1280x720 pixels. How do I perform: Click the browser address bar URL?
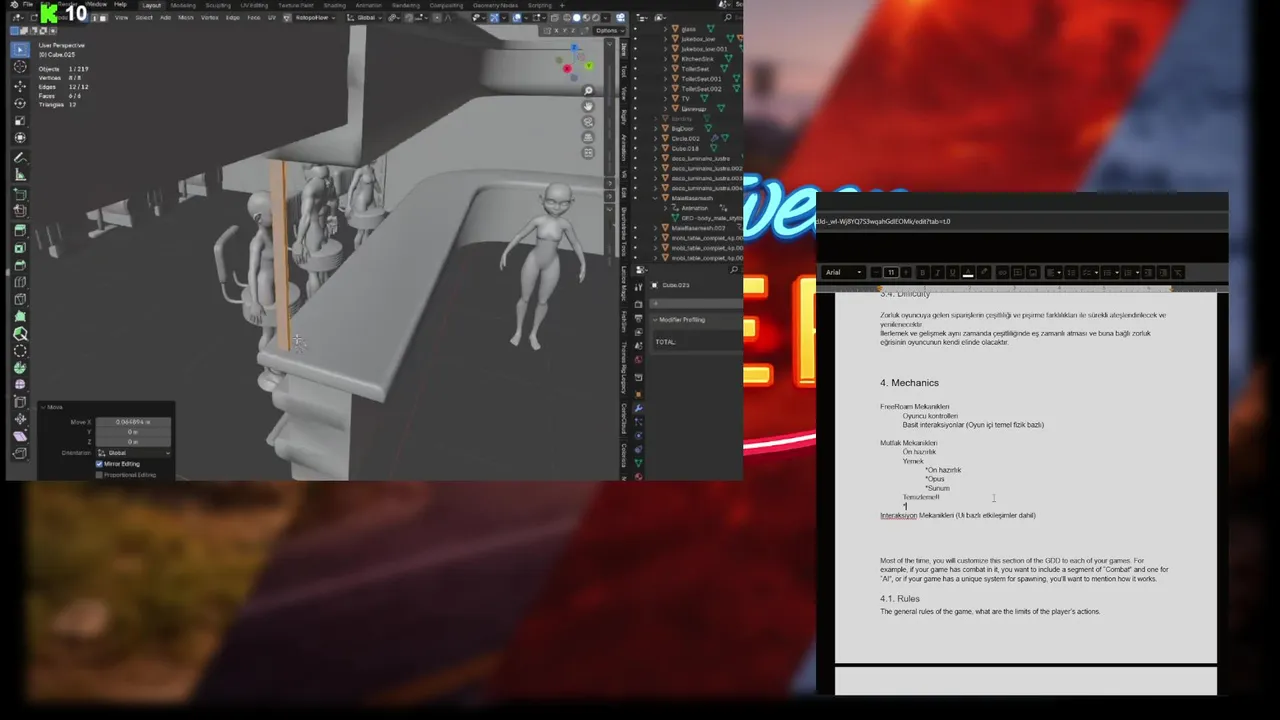883,221
